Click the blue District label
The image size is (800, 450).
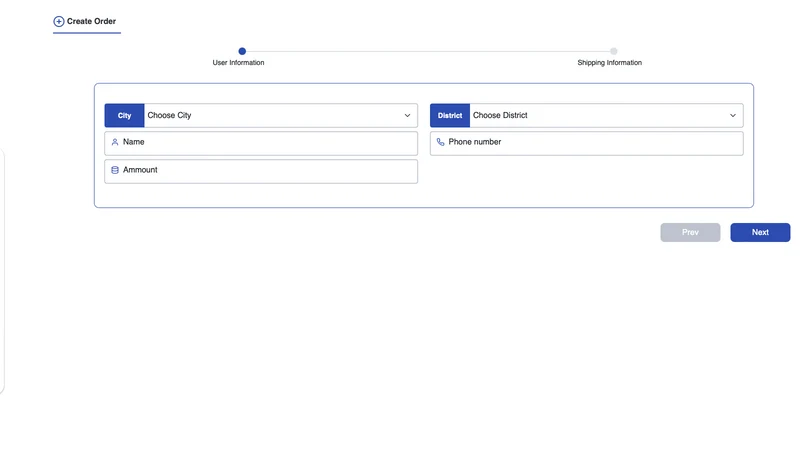click(x=450, y=115)
